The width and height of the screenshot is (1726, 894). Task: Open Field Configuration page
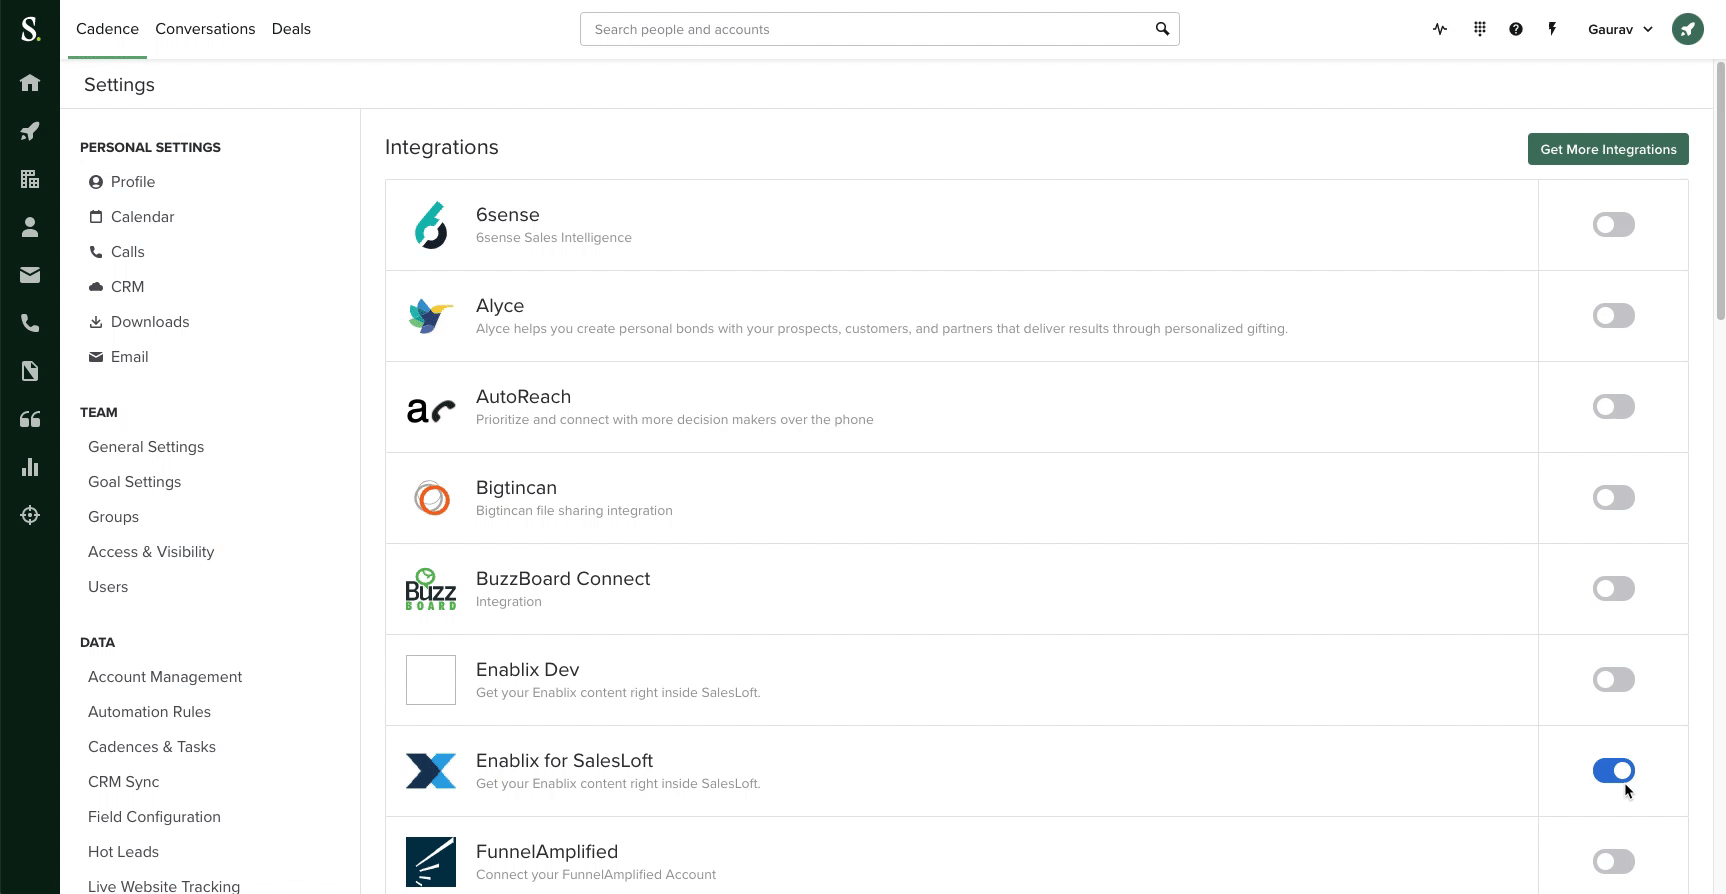154,817
